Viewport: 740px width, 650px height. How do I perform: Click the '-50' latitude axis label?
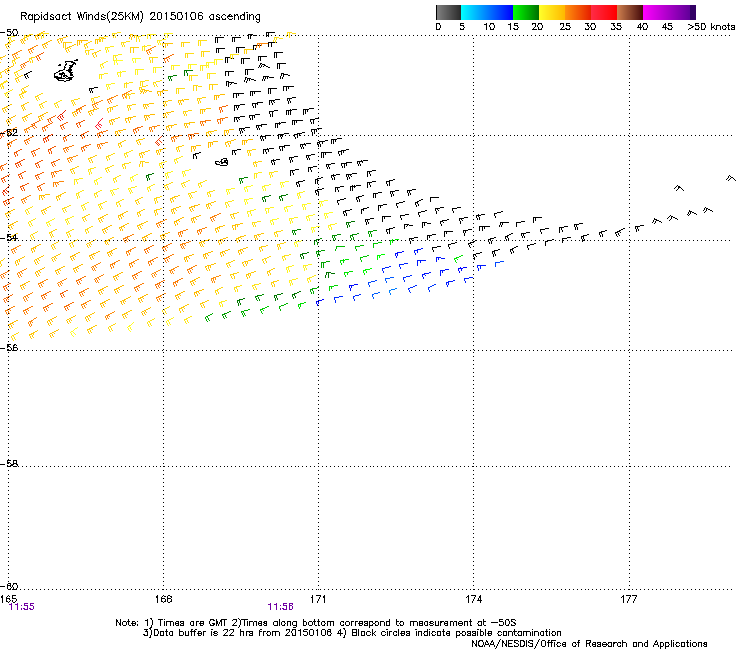click(x=9, y=33)
